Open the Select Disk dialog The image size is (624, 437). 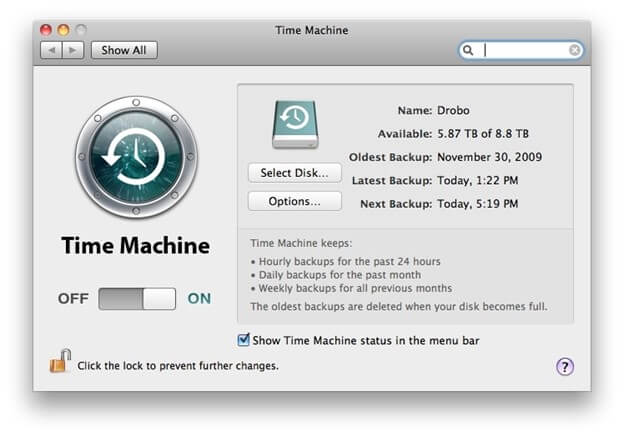(294, 173)
